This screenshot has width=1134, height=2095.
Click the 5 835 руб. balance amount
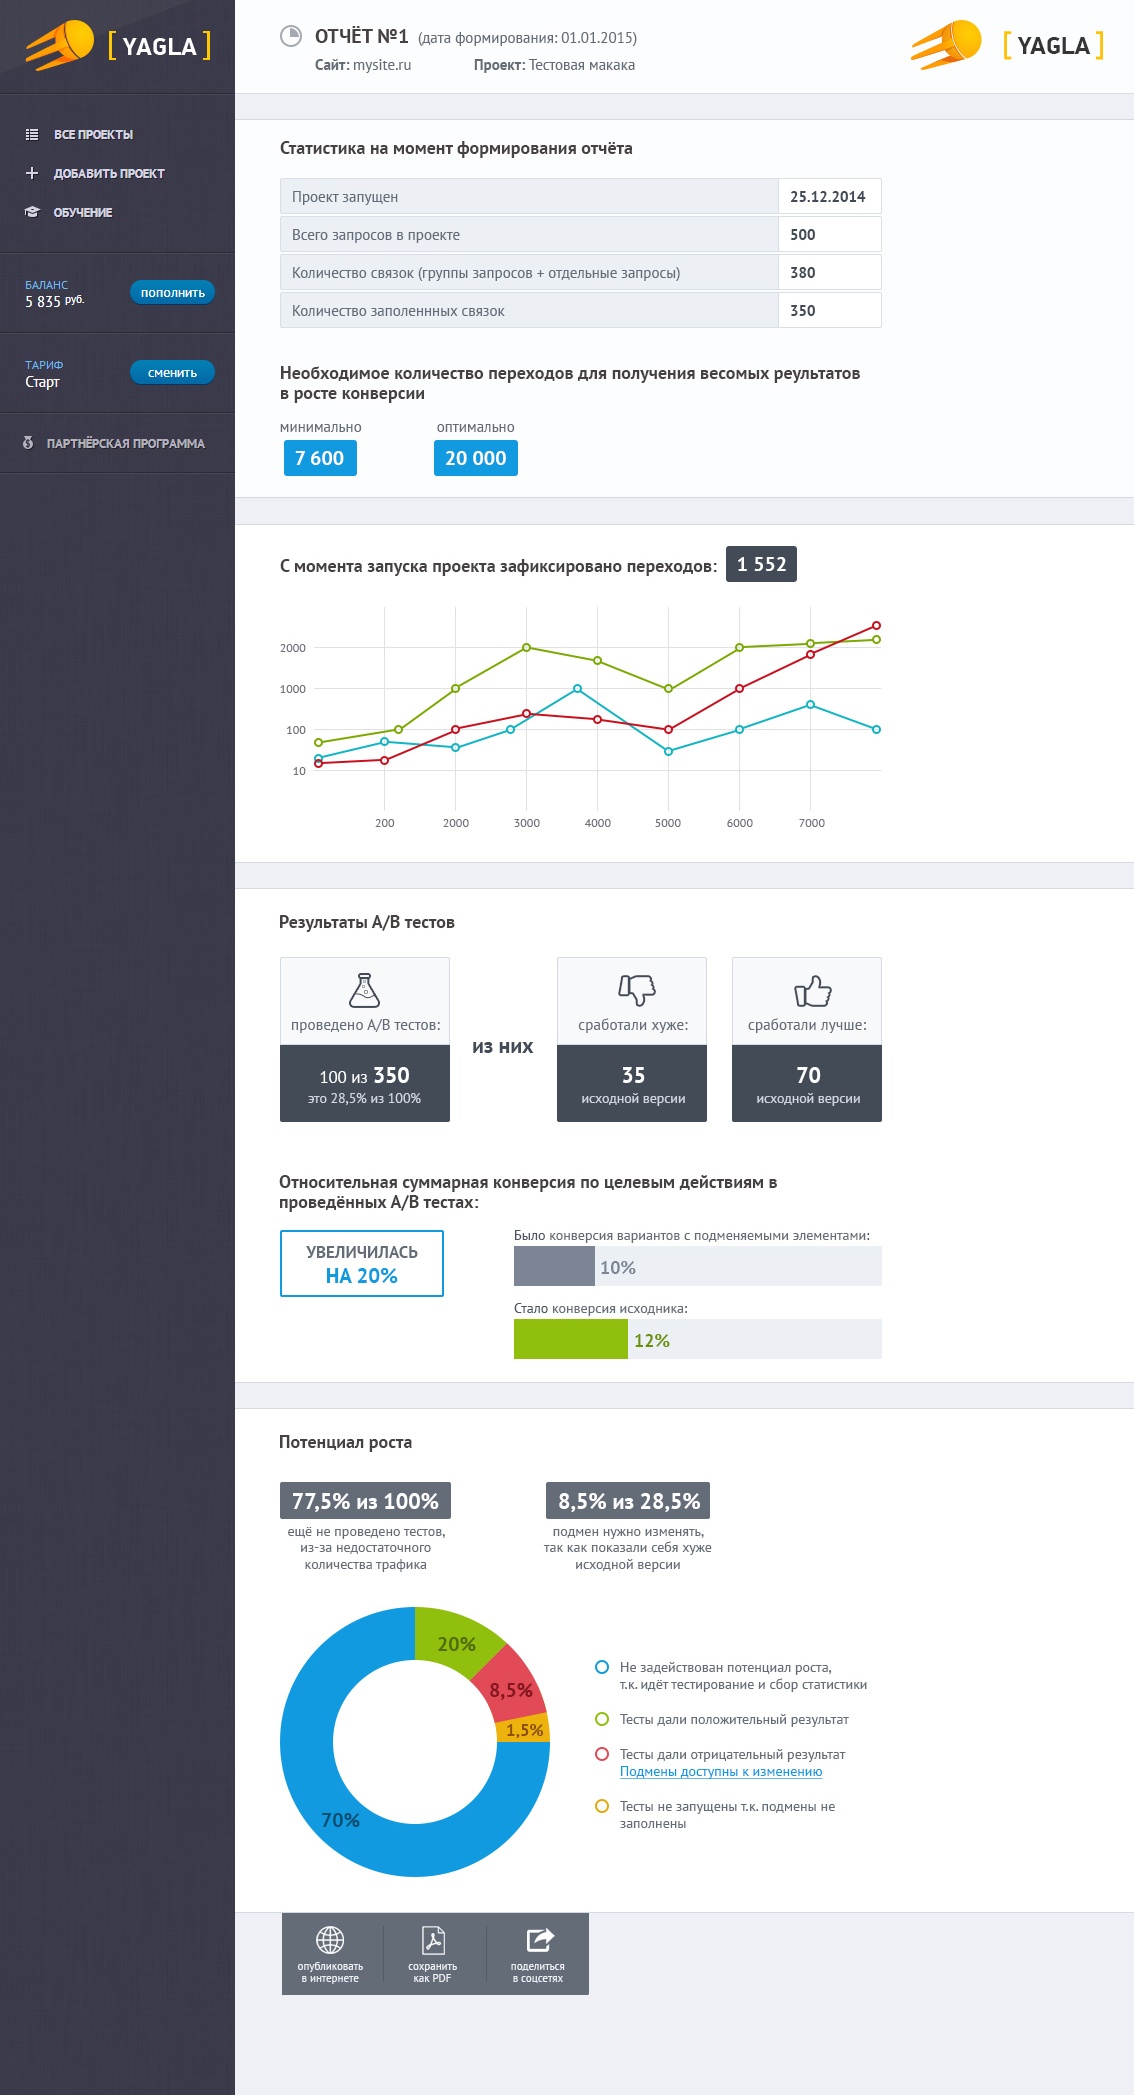pos(54,301)
